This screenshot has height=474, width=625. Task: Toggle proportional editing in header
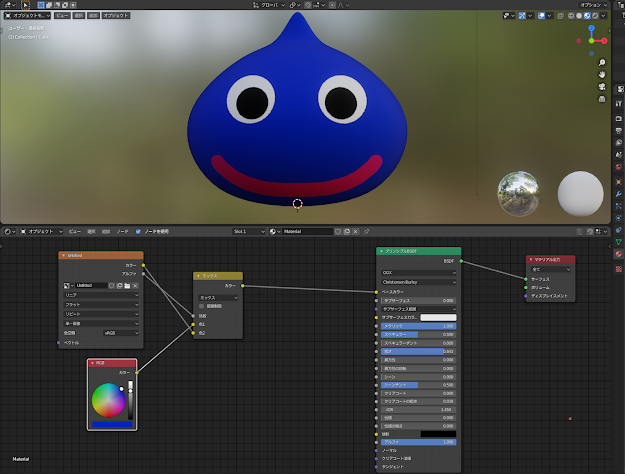coord(332,5)
